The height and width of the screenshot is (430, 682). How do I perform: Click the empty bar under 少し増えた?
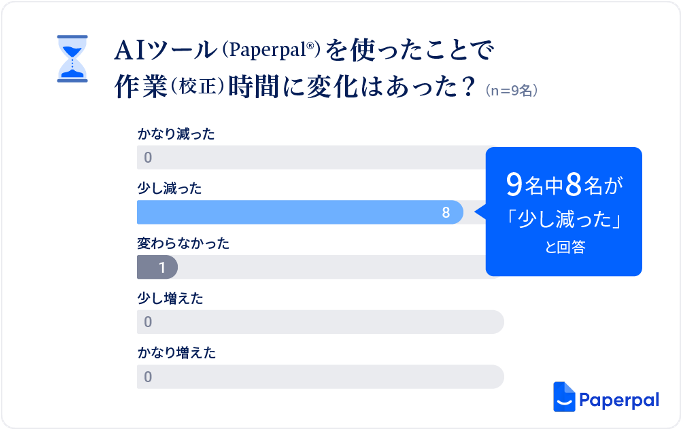tap(320, 322)
